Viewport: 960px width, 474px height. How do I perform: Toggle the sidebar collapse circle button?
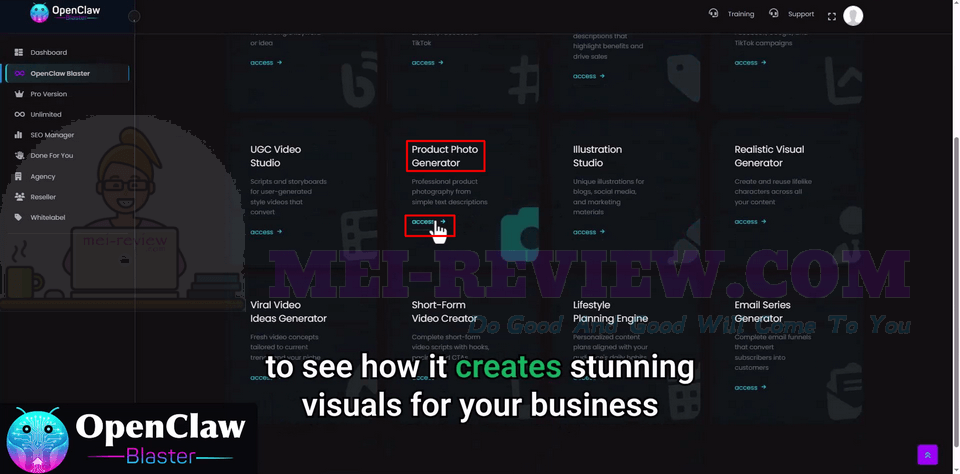tap(134, 17)
